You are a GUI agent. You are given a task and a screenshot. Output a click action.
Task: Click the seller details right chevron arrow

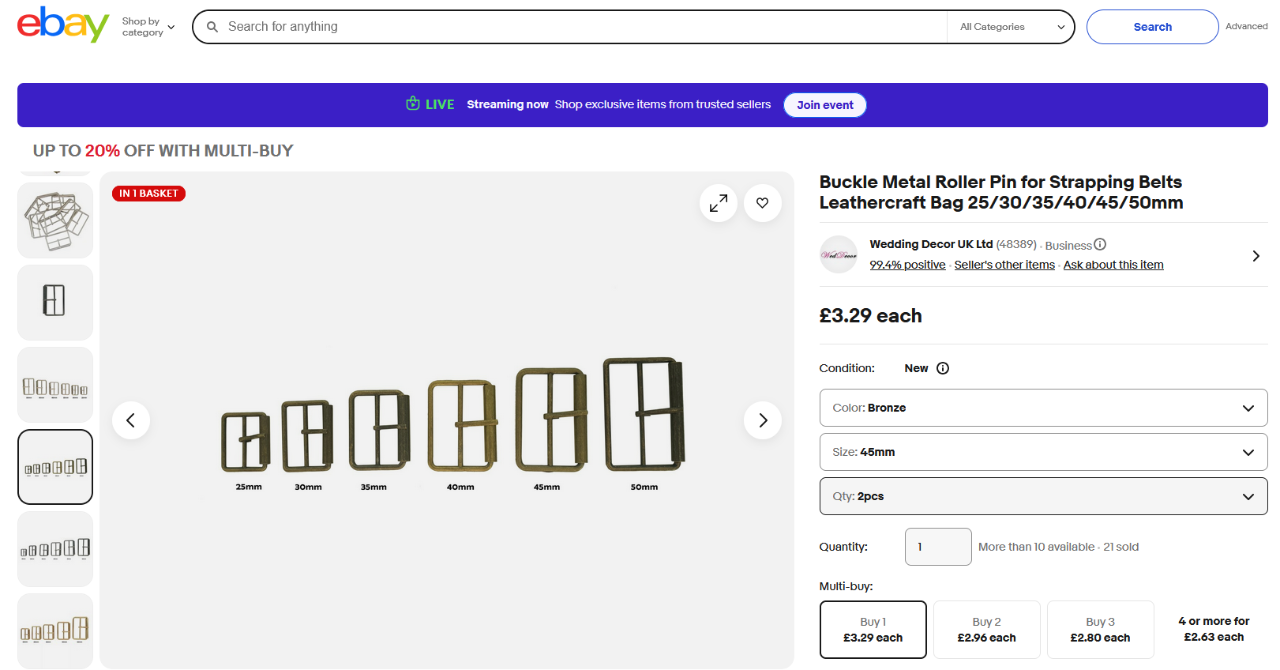(1256, 256)
